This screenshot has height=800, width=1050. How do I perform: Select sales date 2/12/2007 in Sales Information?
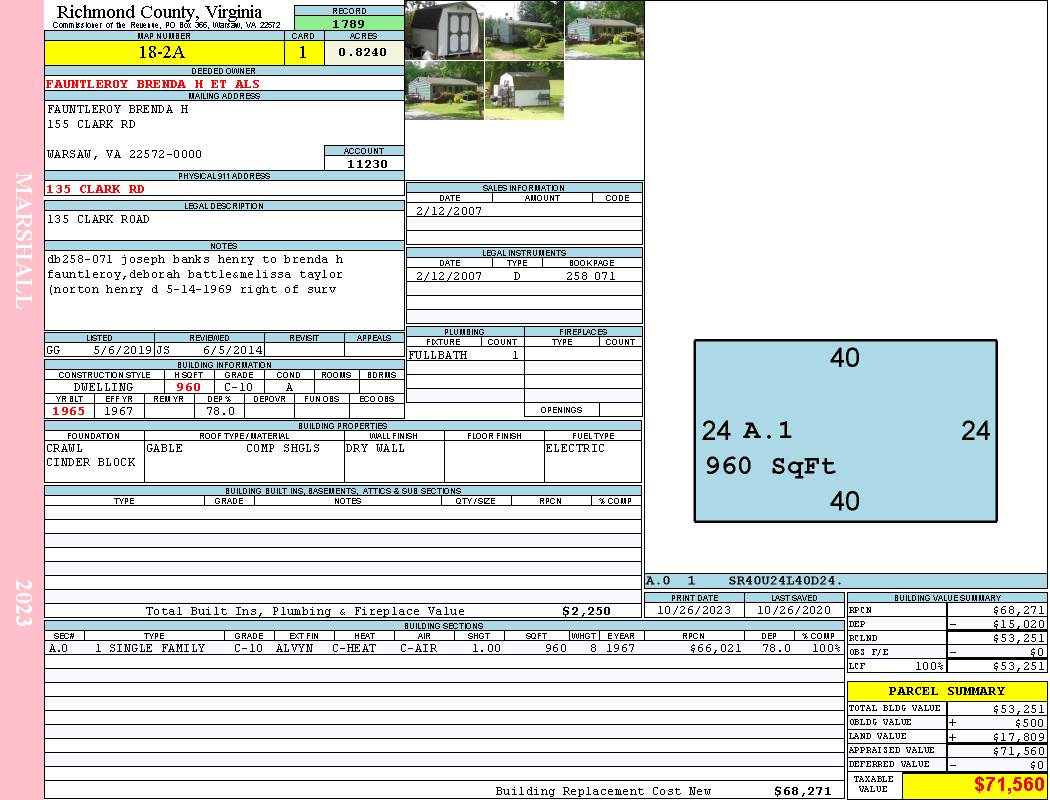tap(449, 211)
